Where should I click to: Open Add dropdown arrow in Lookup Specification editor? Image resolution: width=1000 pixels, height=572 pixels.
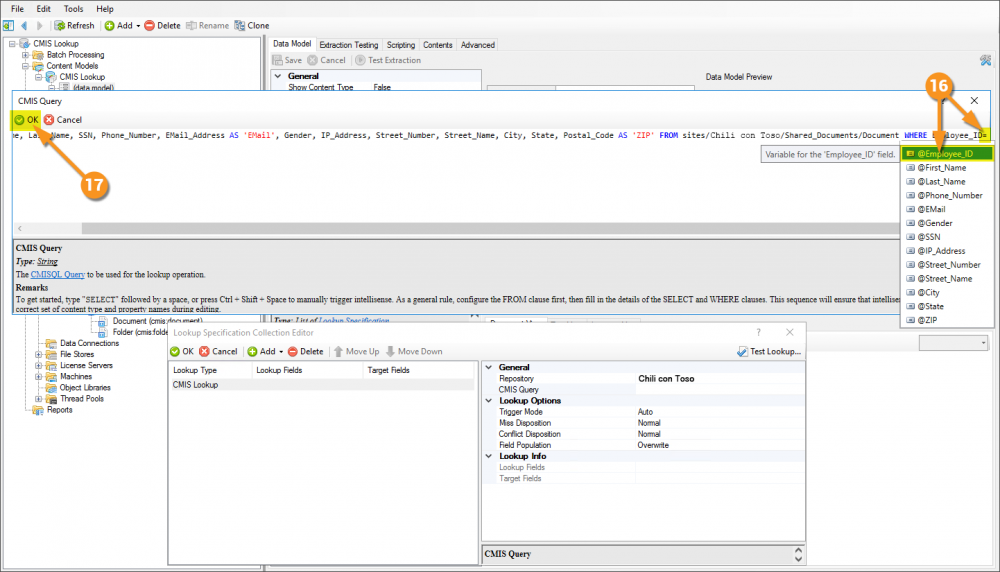coord(281,352)
